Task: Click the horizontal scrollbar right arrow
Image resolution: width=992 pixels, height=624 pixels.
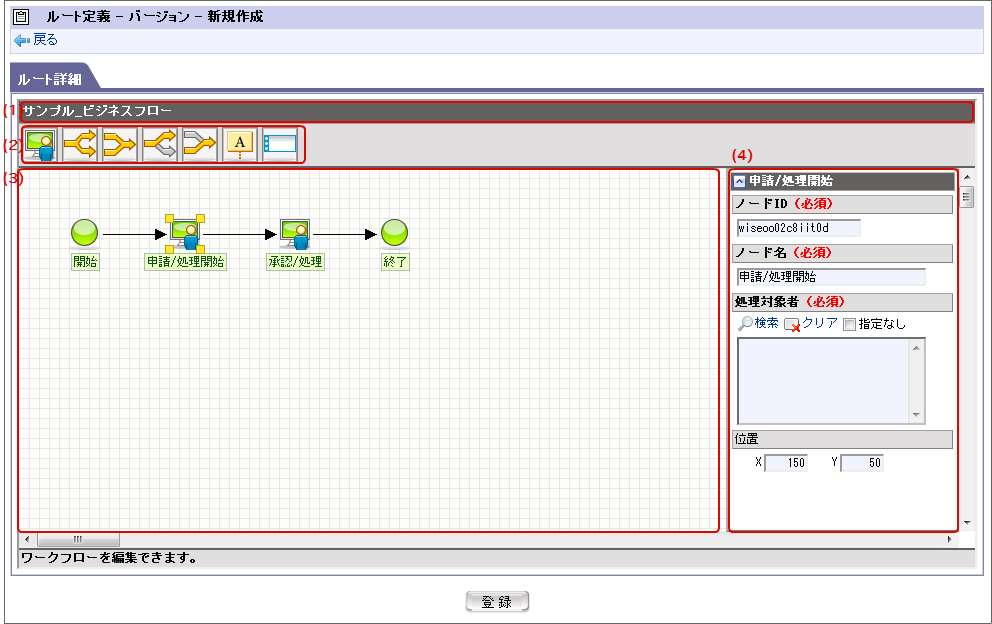Action: 950,540
